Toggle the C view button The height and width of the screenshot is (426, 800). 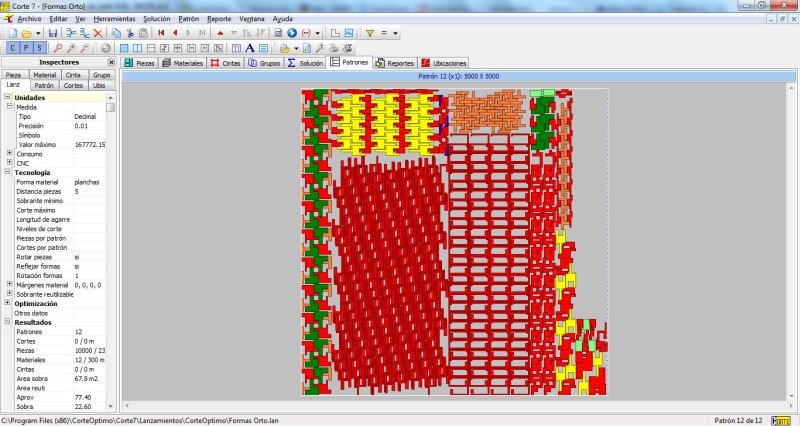coord(13,48)
